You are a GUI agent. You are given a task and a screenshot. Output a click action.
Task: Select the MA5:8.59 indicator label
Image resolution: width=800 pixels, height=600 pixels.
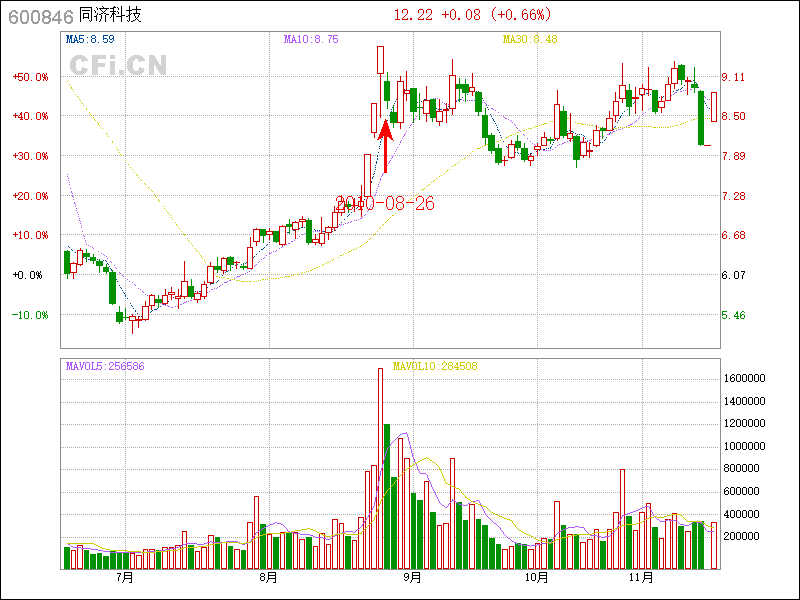pos(90,39)
